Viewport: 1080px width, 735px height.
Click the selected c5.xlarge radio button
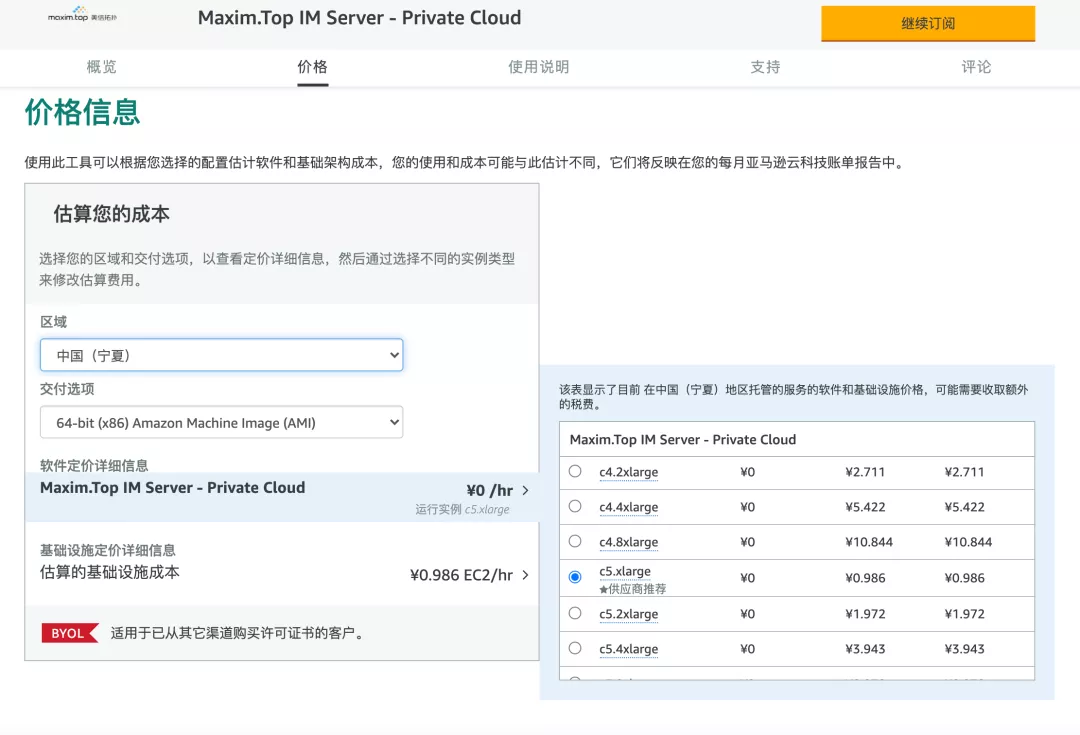(575, 577)
